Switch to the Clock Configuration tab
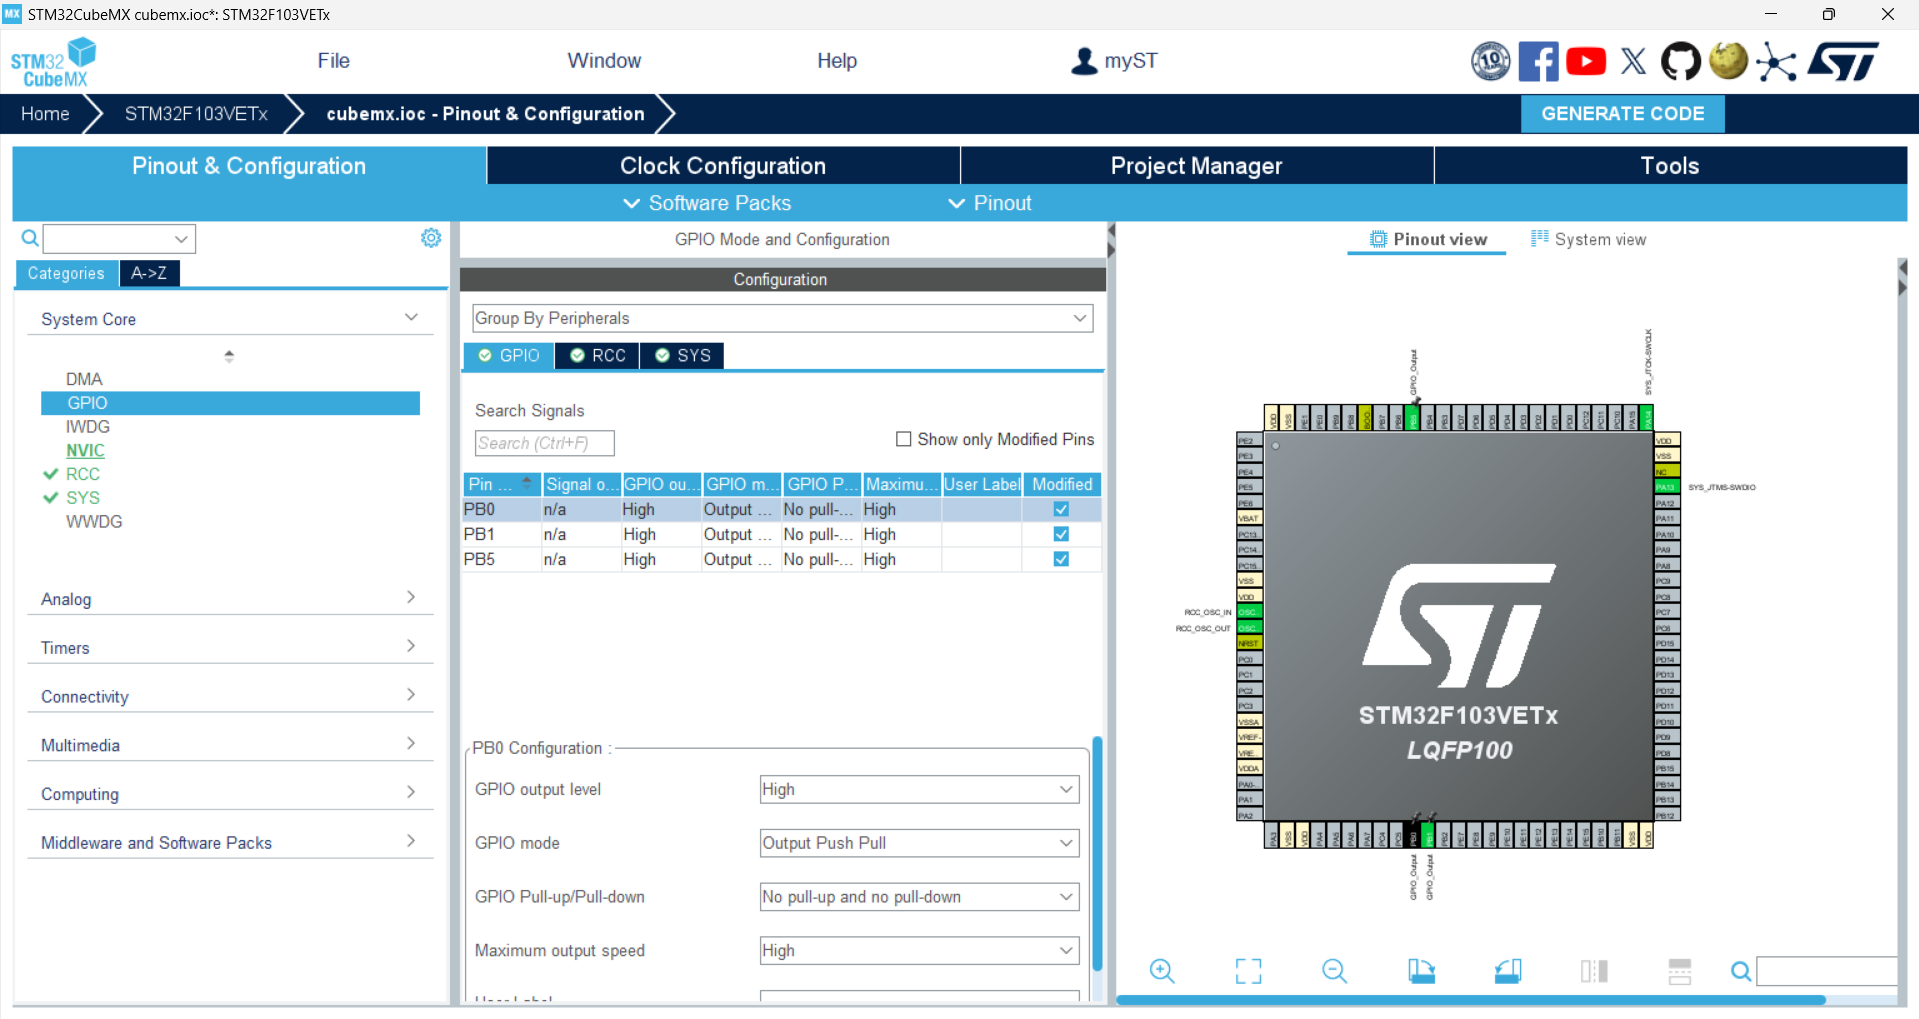This screenshot has height=1019, width=1919. point(723,166)
